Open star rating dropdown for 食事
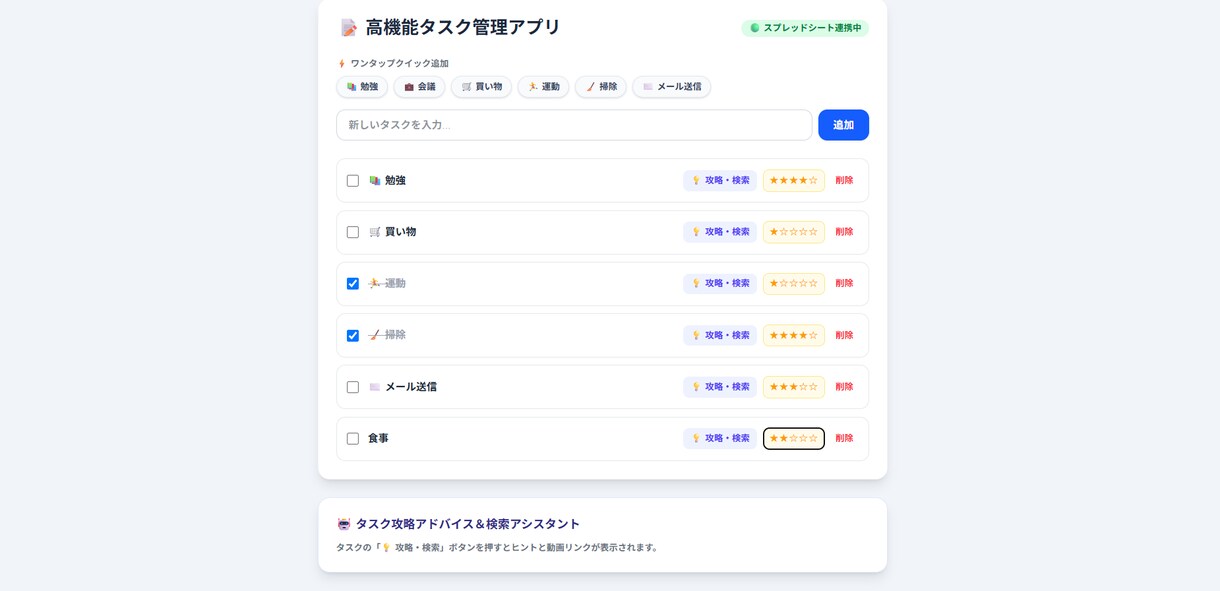The height and width of the screenshot is (591, 1220). [794, 439]
